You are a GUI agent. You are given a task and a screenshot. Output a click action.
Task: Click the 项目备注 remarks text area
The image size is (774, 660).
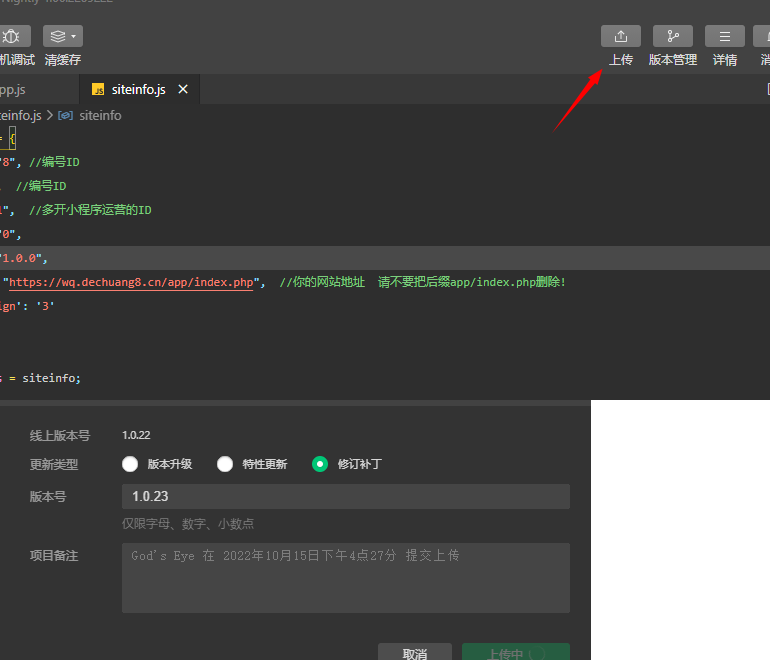[x=346, y=578]
